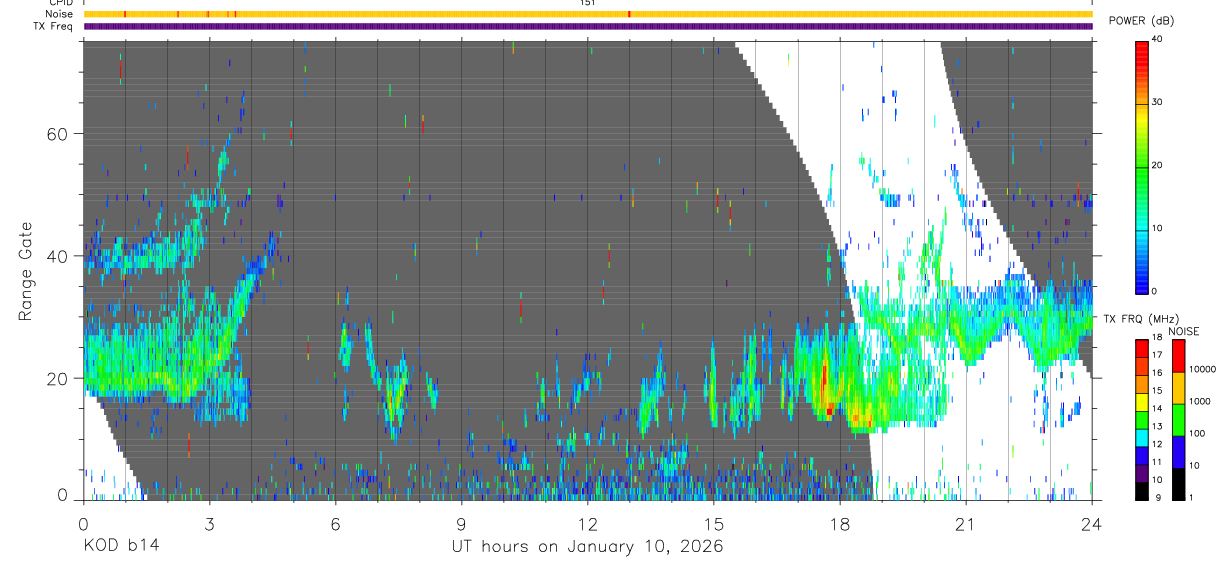Click the 3 tick on the UT hours axis

coord(209,524)
